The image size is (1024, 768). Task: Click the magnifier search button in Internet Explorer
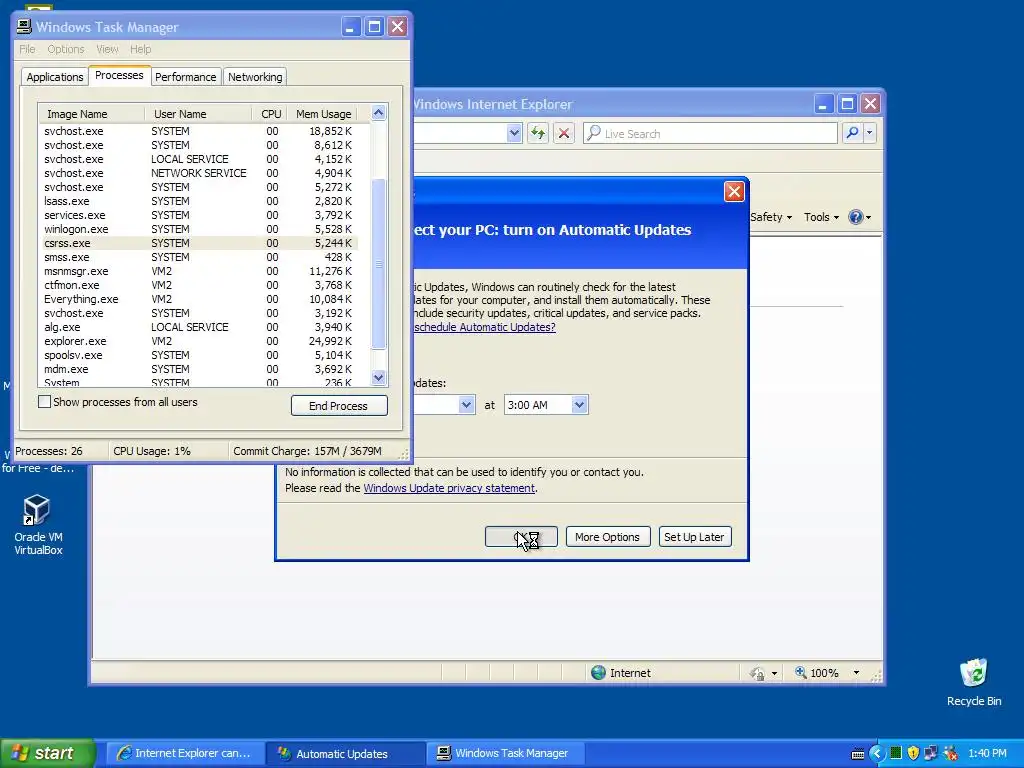(x=852, y=133)
